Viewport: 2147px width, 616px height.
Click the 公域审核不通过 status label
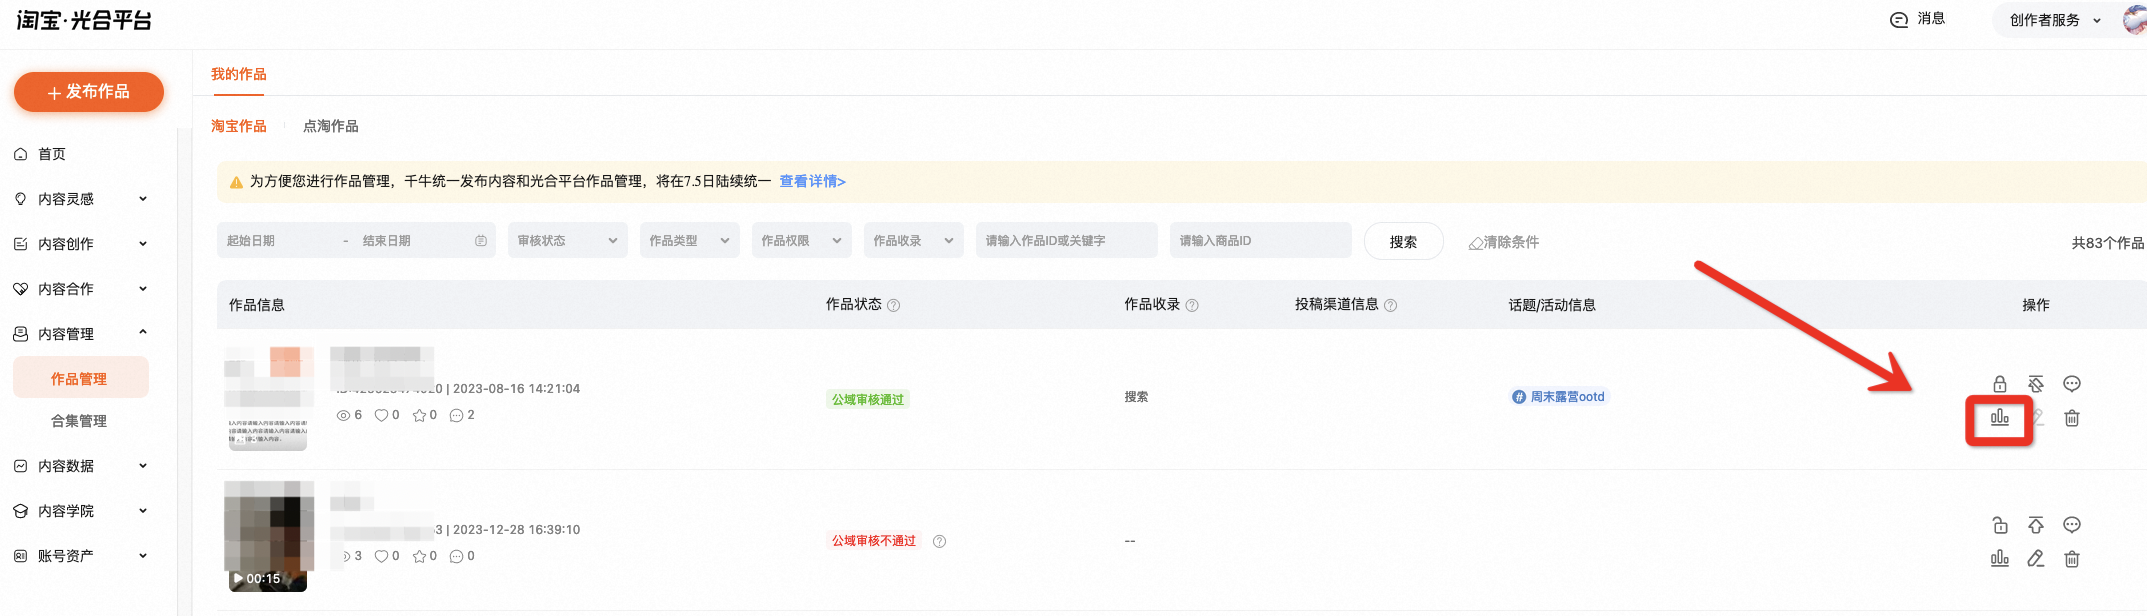[x=874, y=541]
